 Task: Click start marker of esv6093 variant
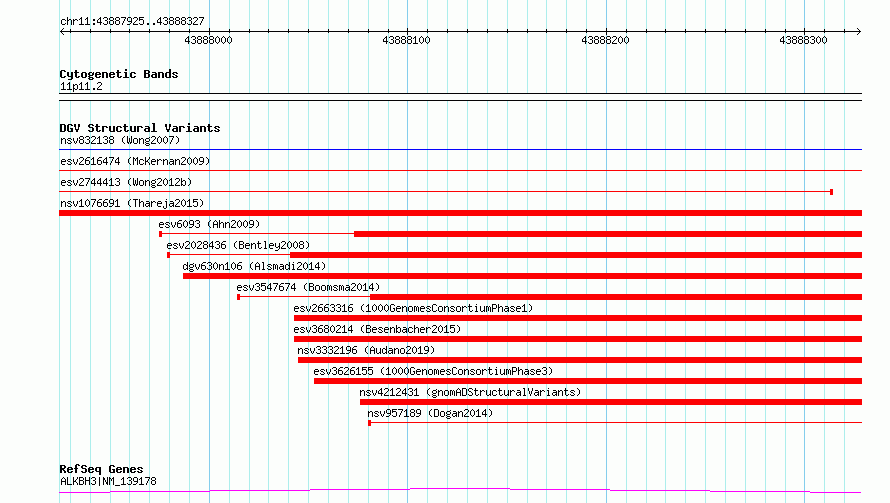coord(161,234)
